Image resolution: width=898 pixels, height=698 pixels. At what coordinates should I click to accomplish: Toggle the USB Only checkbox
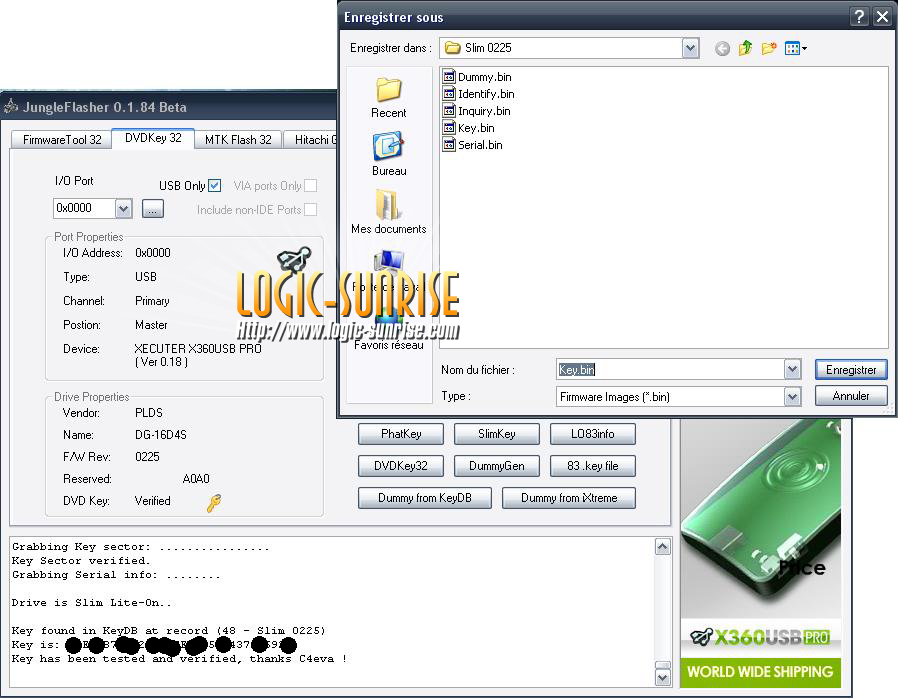215,186
